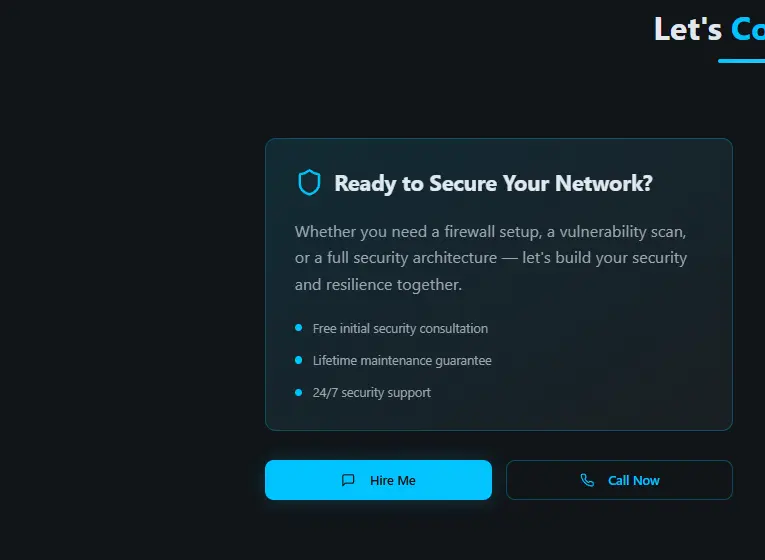
Task: Select the 'Lifetime maintenance guarantee' item text
Action: [402, 360]
